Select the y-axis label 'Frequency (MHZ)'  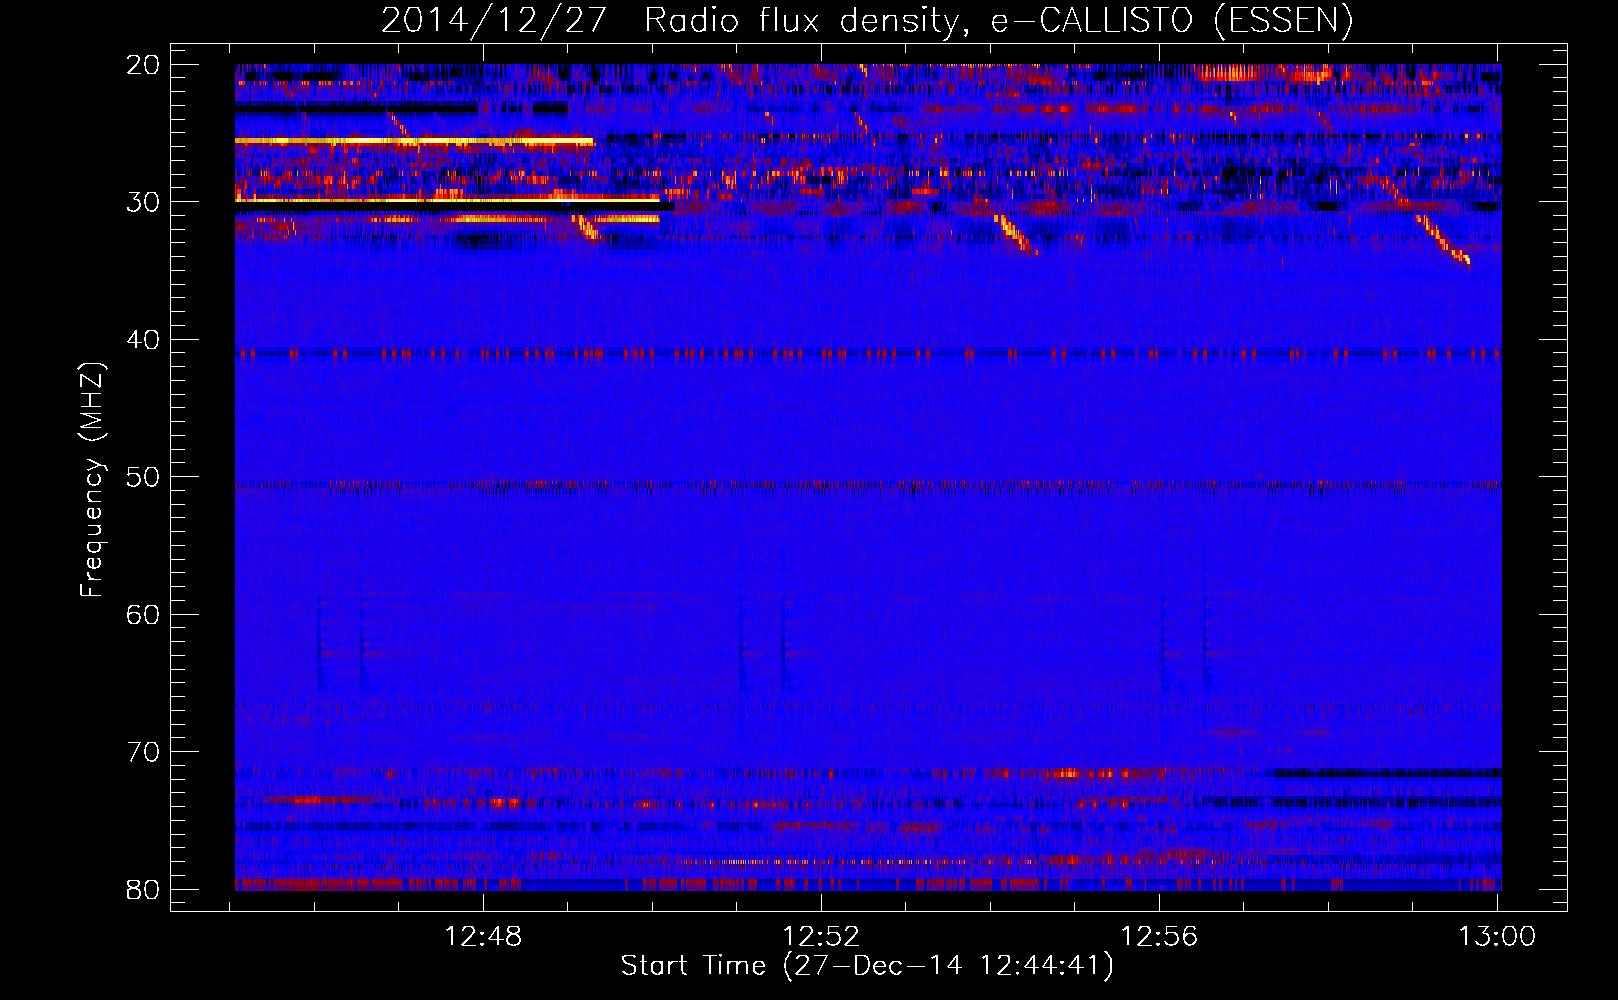tap(92, 480)
